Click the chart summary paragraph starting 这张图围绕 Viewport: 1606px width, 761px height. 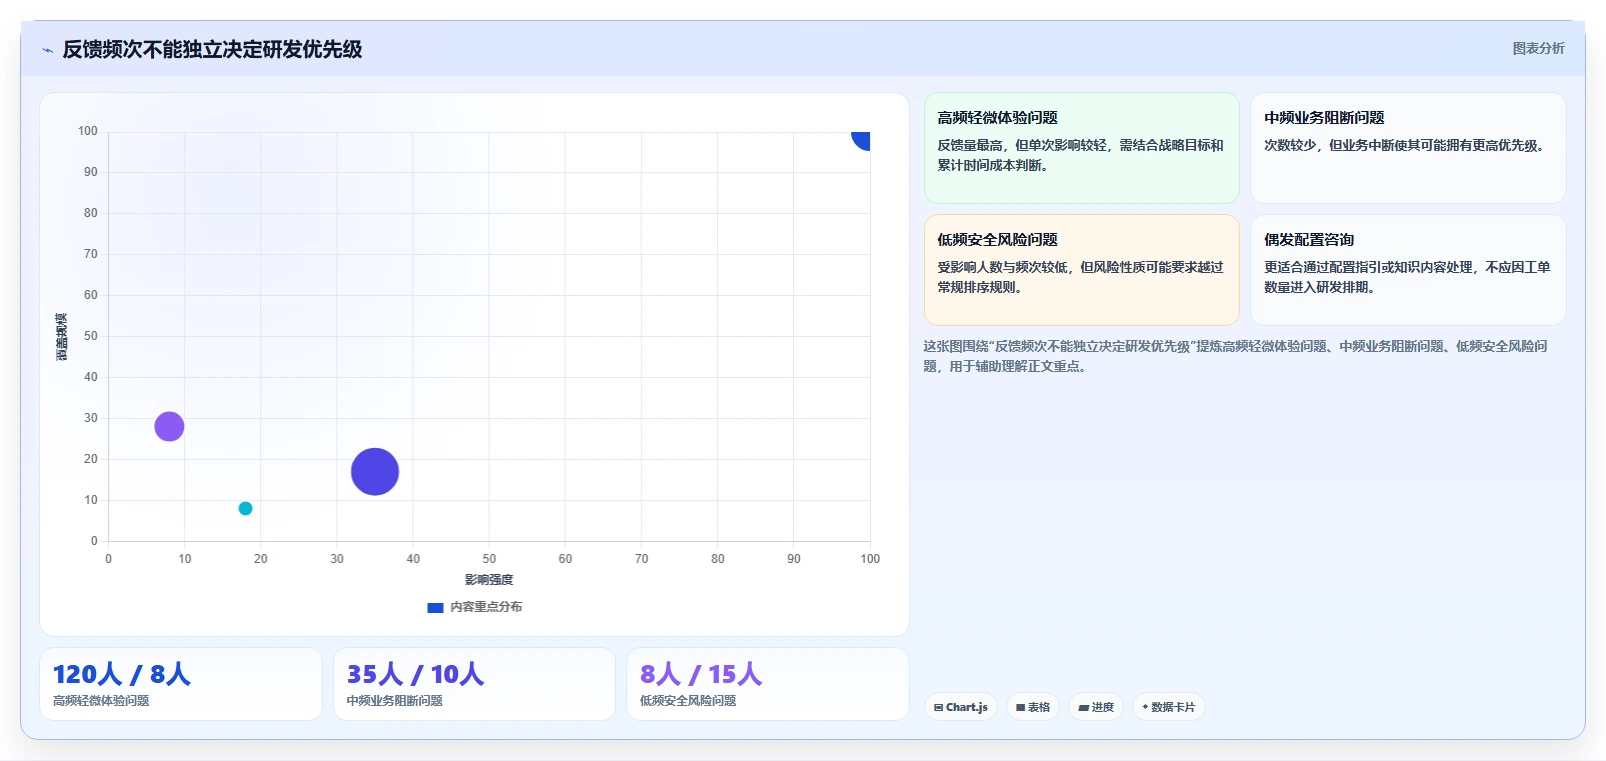tap(1235, 356)
